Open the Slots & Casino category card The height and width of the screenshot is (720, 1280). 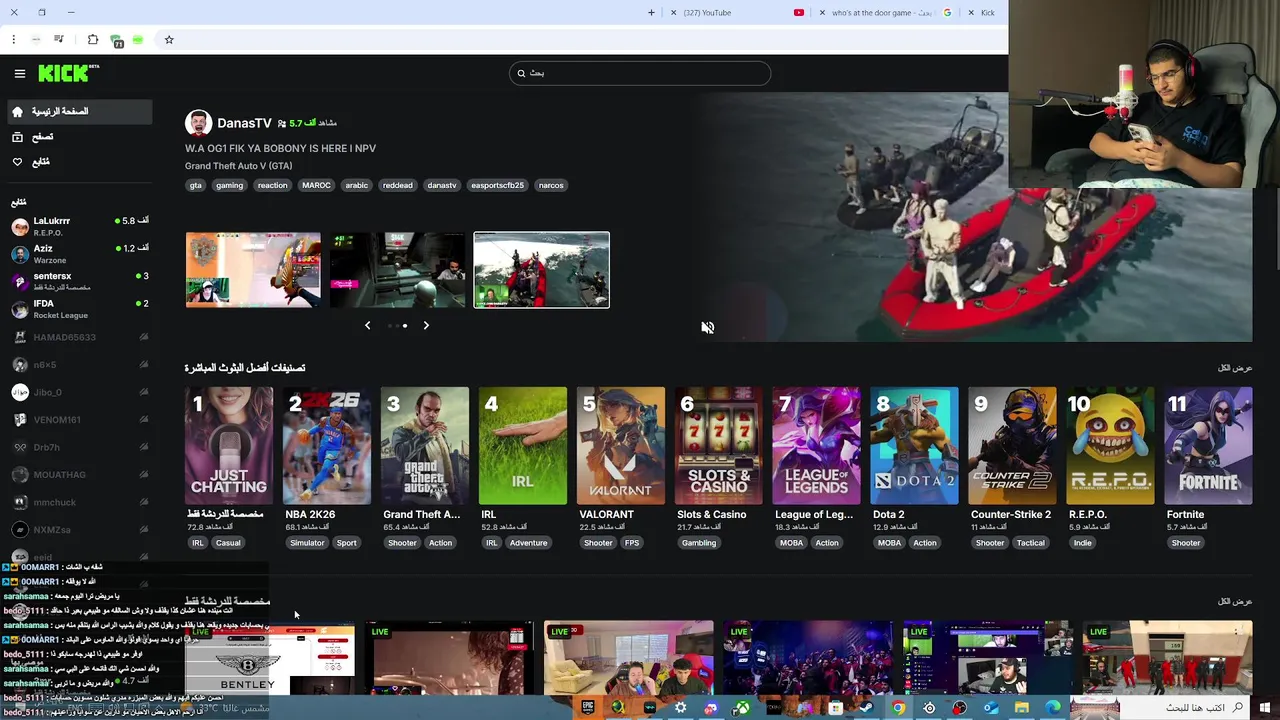[x=719, y=446]
